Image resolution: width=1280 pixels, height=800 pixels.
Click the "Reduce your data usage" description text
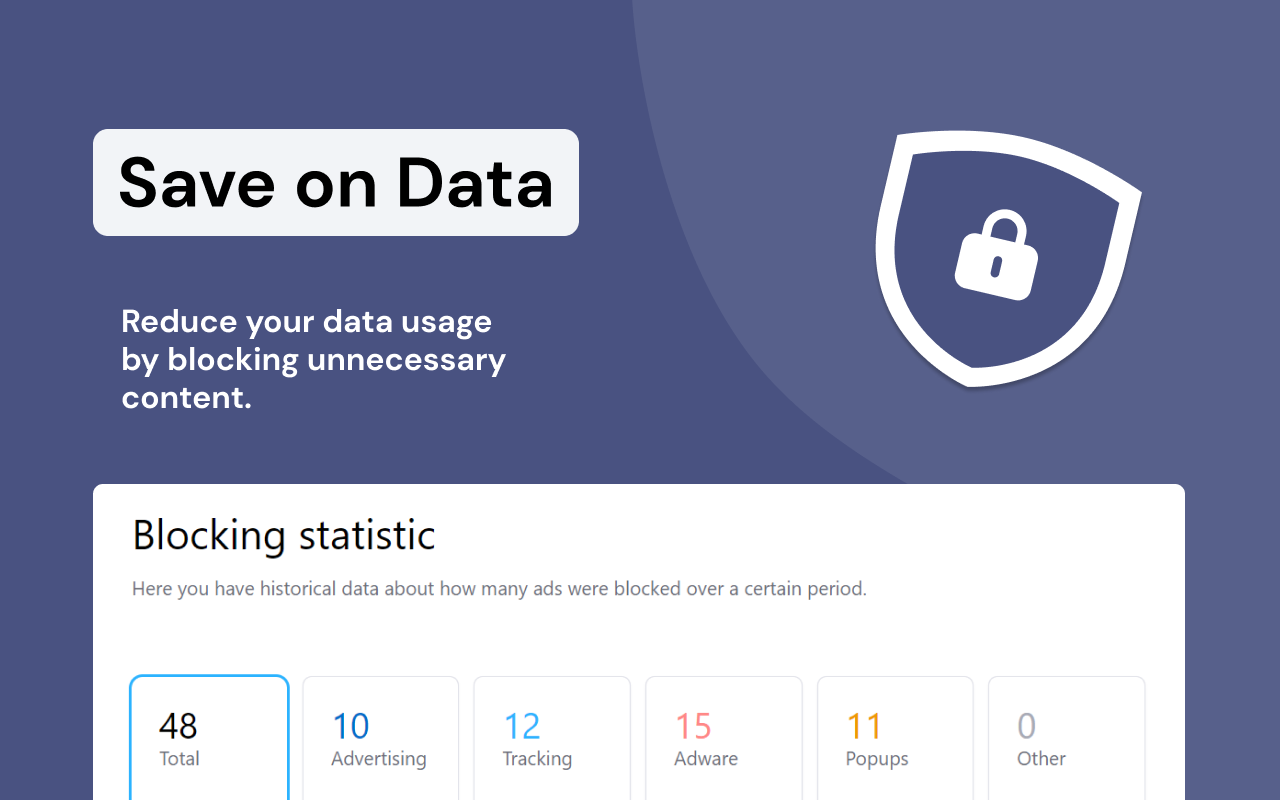click(313, 359)
